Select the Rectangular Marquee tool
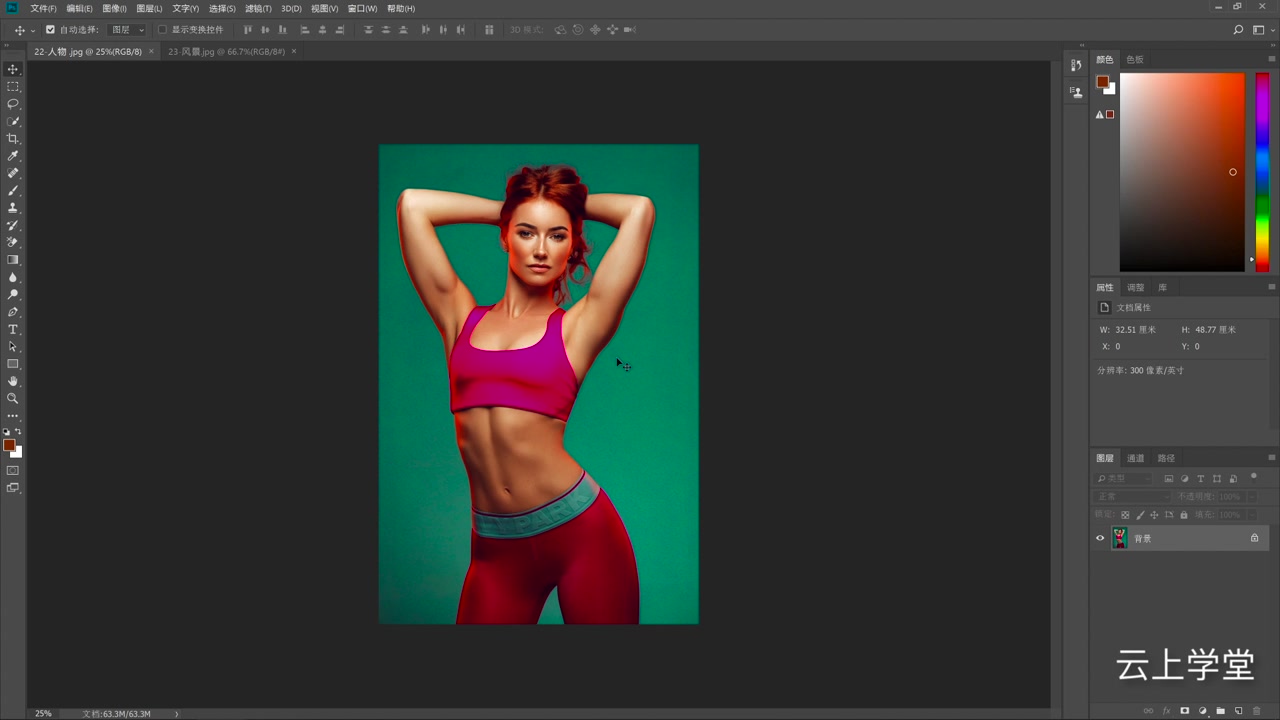Viewport: 1280px width, 720px height. 13,87
